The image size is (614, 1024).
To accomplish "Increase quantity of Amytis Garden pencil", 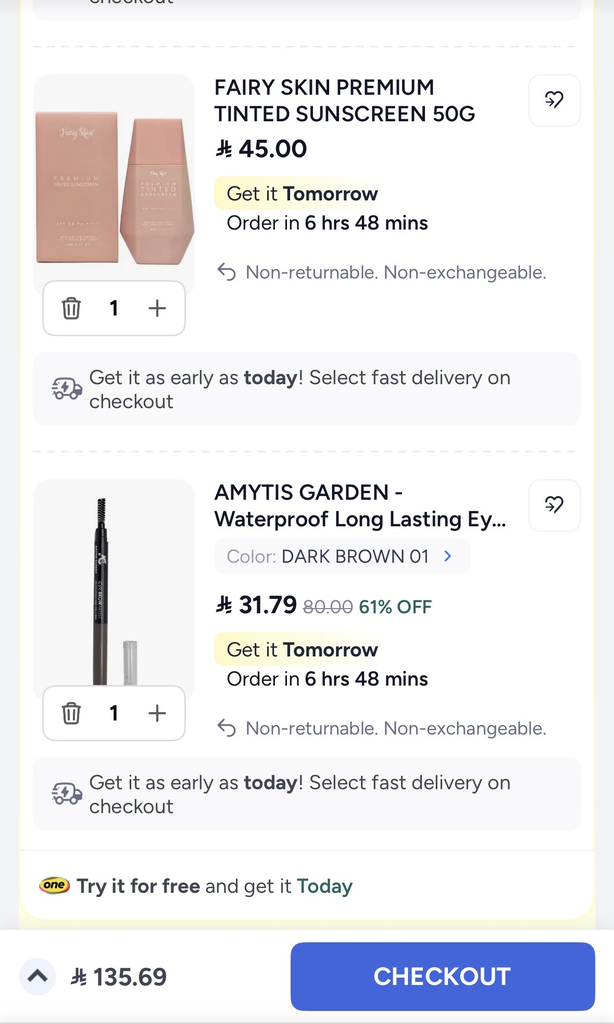I will tap(157, 713).
